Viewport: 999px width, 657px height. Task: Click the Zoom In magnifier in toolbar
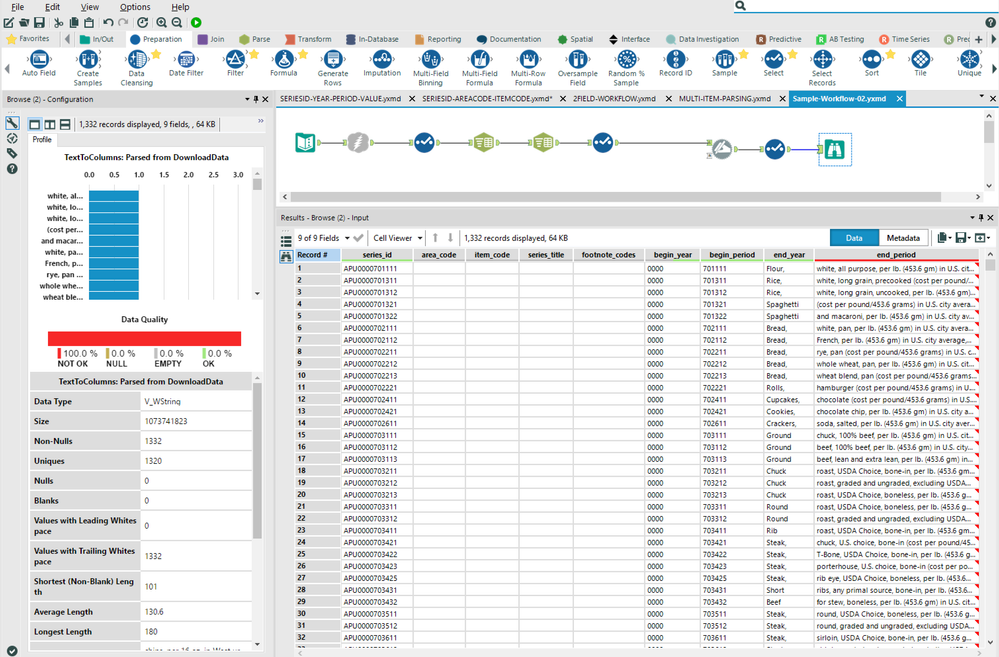pos(160,22)
